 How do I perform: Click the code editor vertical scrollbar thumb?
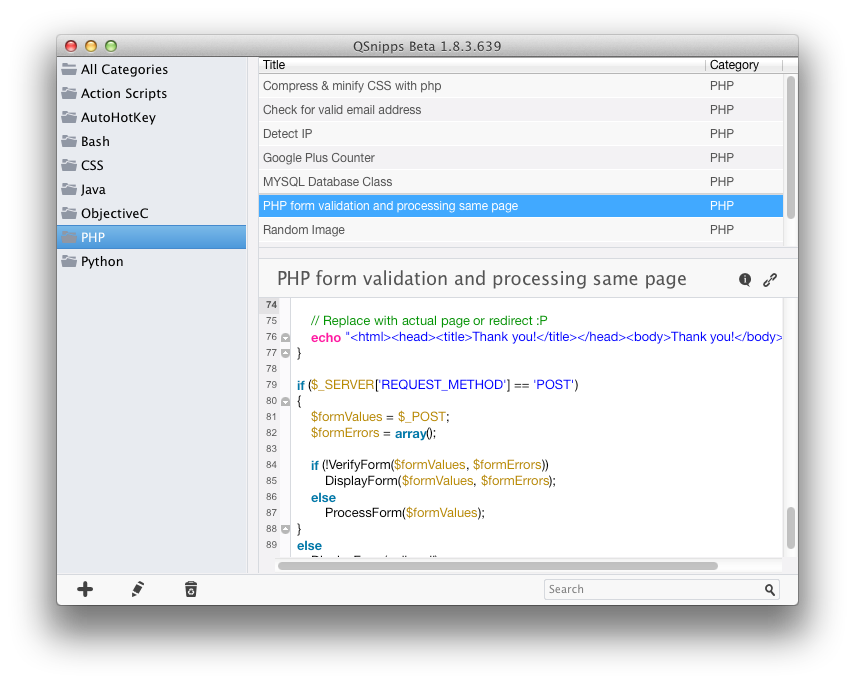pos(791,528)
